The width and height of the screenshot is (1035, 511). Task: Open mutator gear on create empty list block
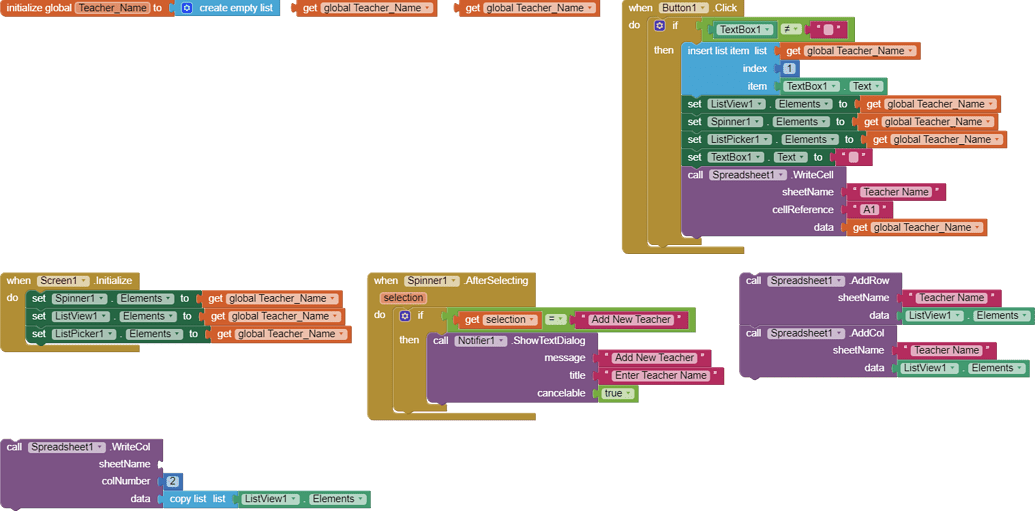point(186,9)
